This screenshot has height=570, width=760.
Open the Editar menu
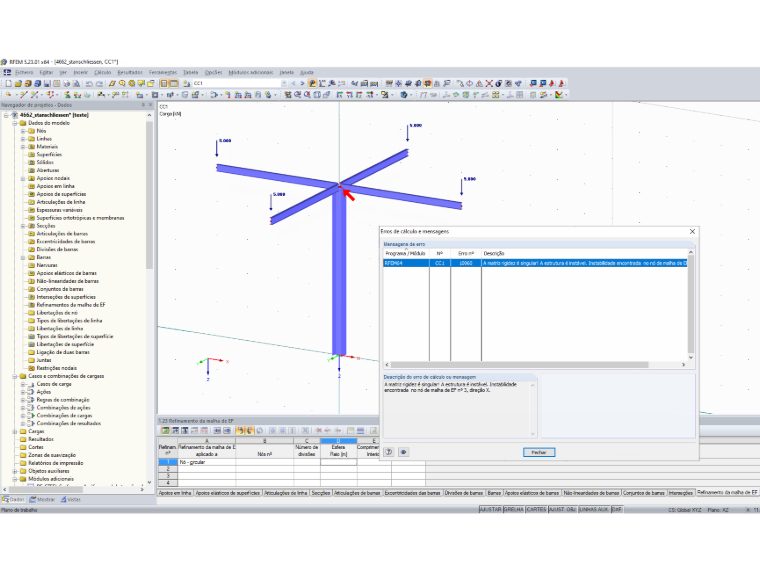tap(46, 72)
